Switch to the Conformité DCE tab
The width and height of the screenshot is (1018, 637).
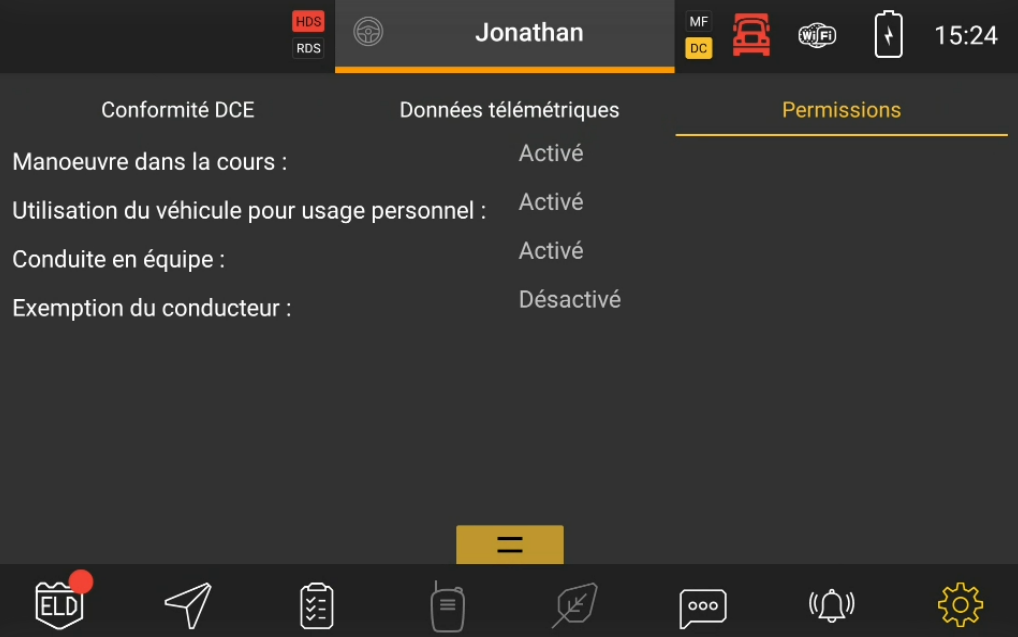click(x=178, y=110)
